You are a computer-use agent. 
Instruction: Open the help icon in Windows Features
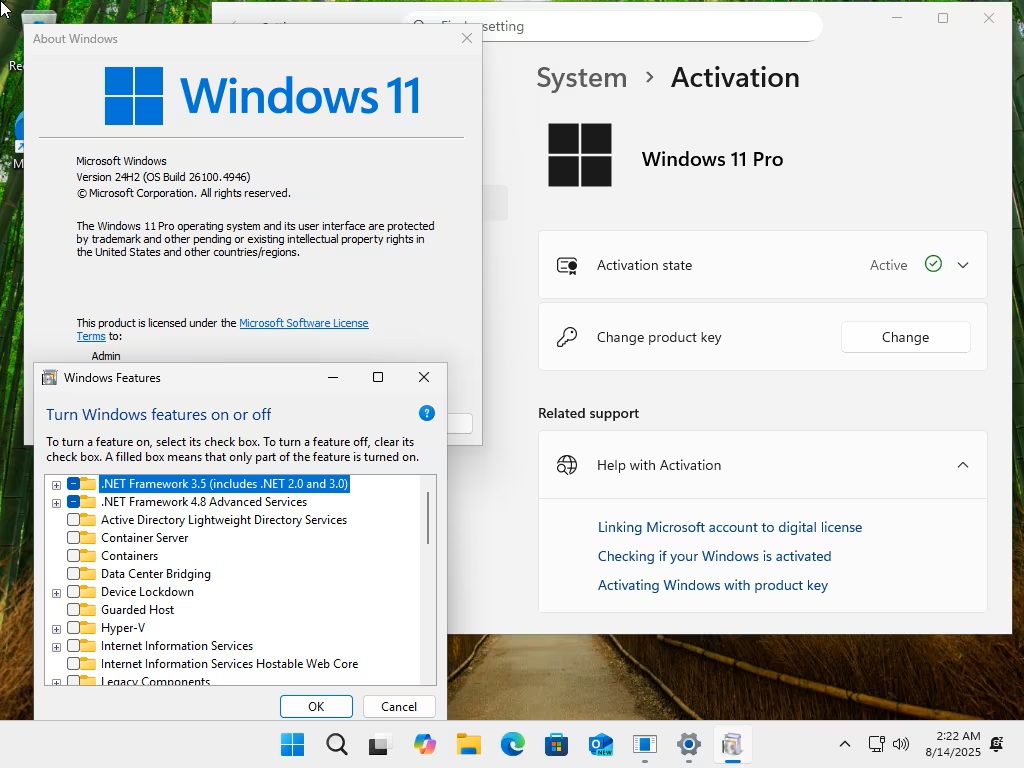coord(426,413)
